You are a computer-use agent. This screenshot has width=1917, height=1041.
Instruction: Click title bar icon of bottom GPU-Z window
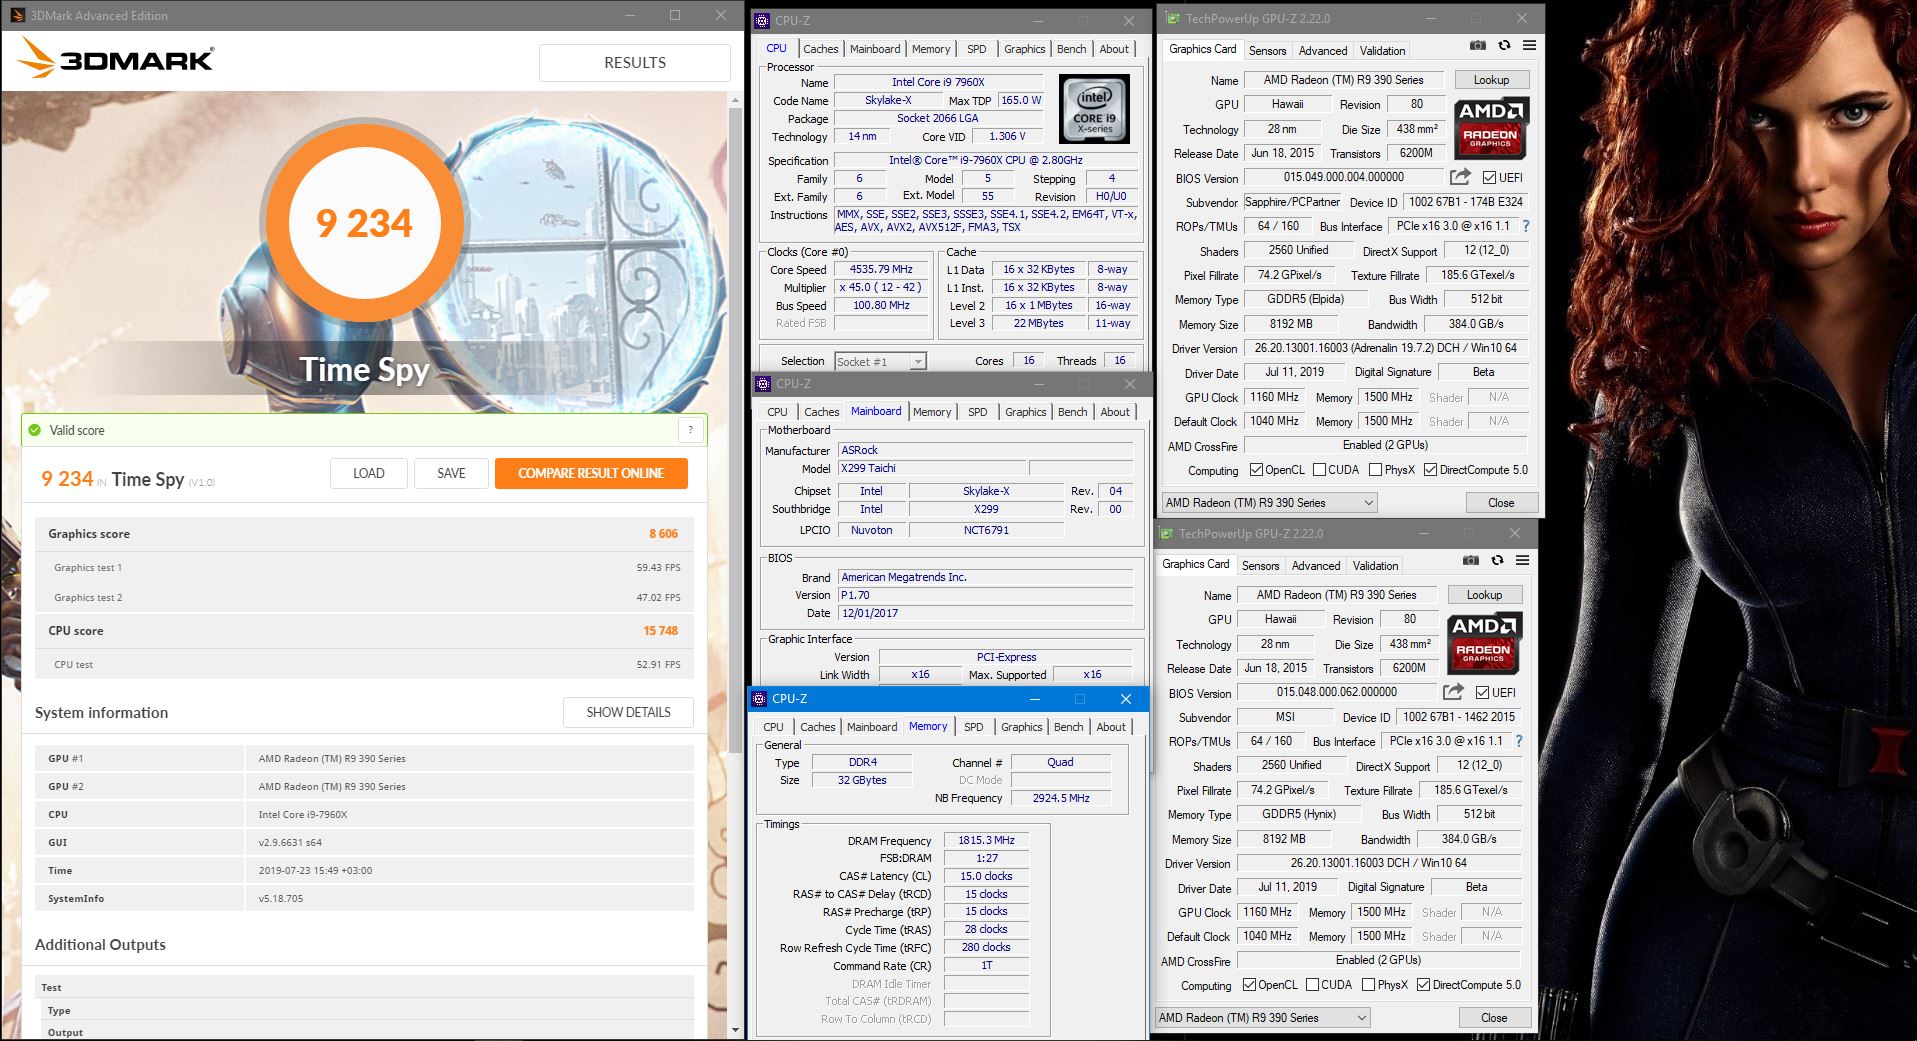pos(1165,533)
